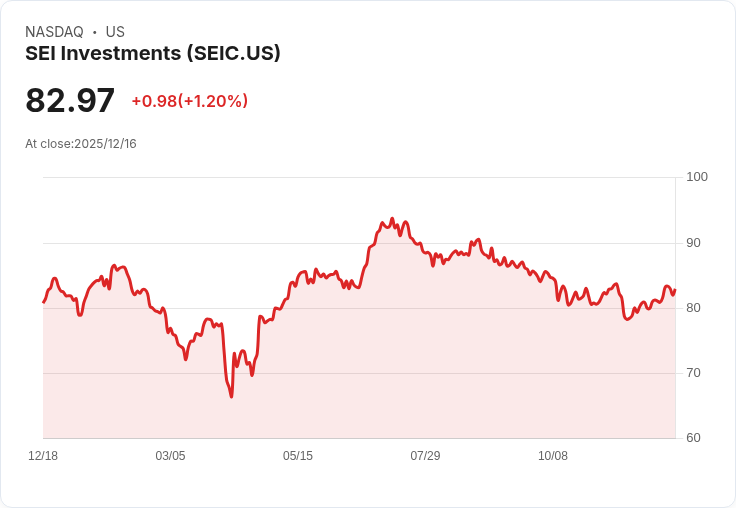Select the 03/05 date on x-axis
Viewport: 736px width, 508px height.
point(170,456)
